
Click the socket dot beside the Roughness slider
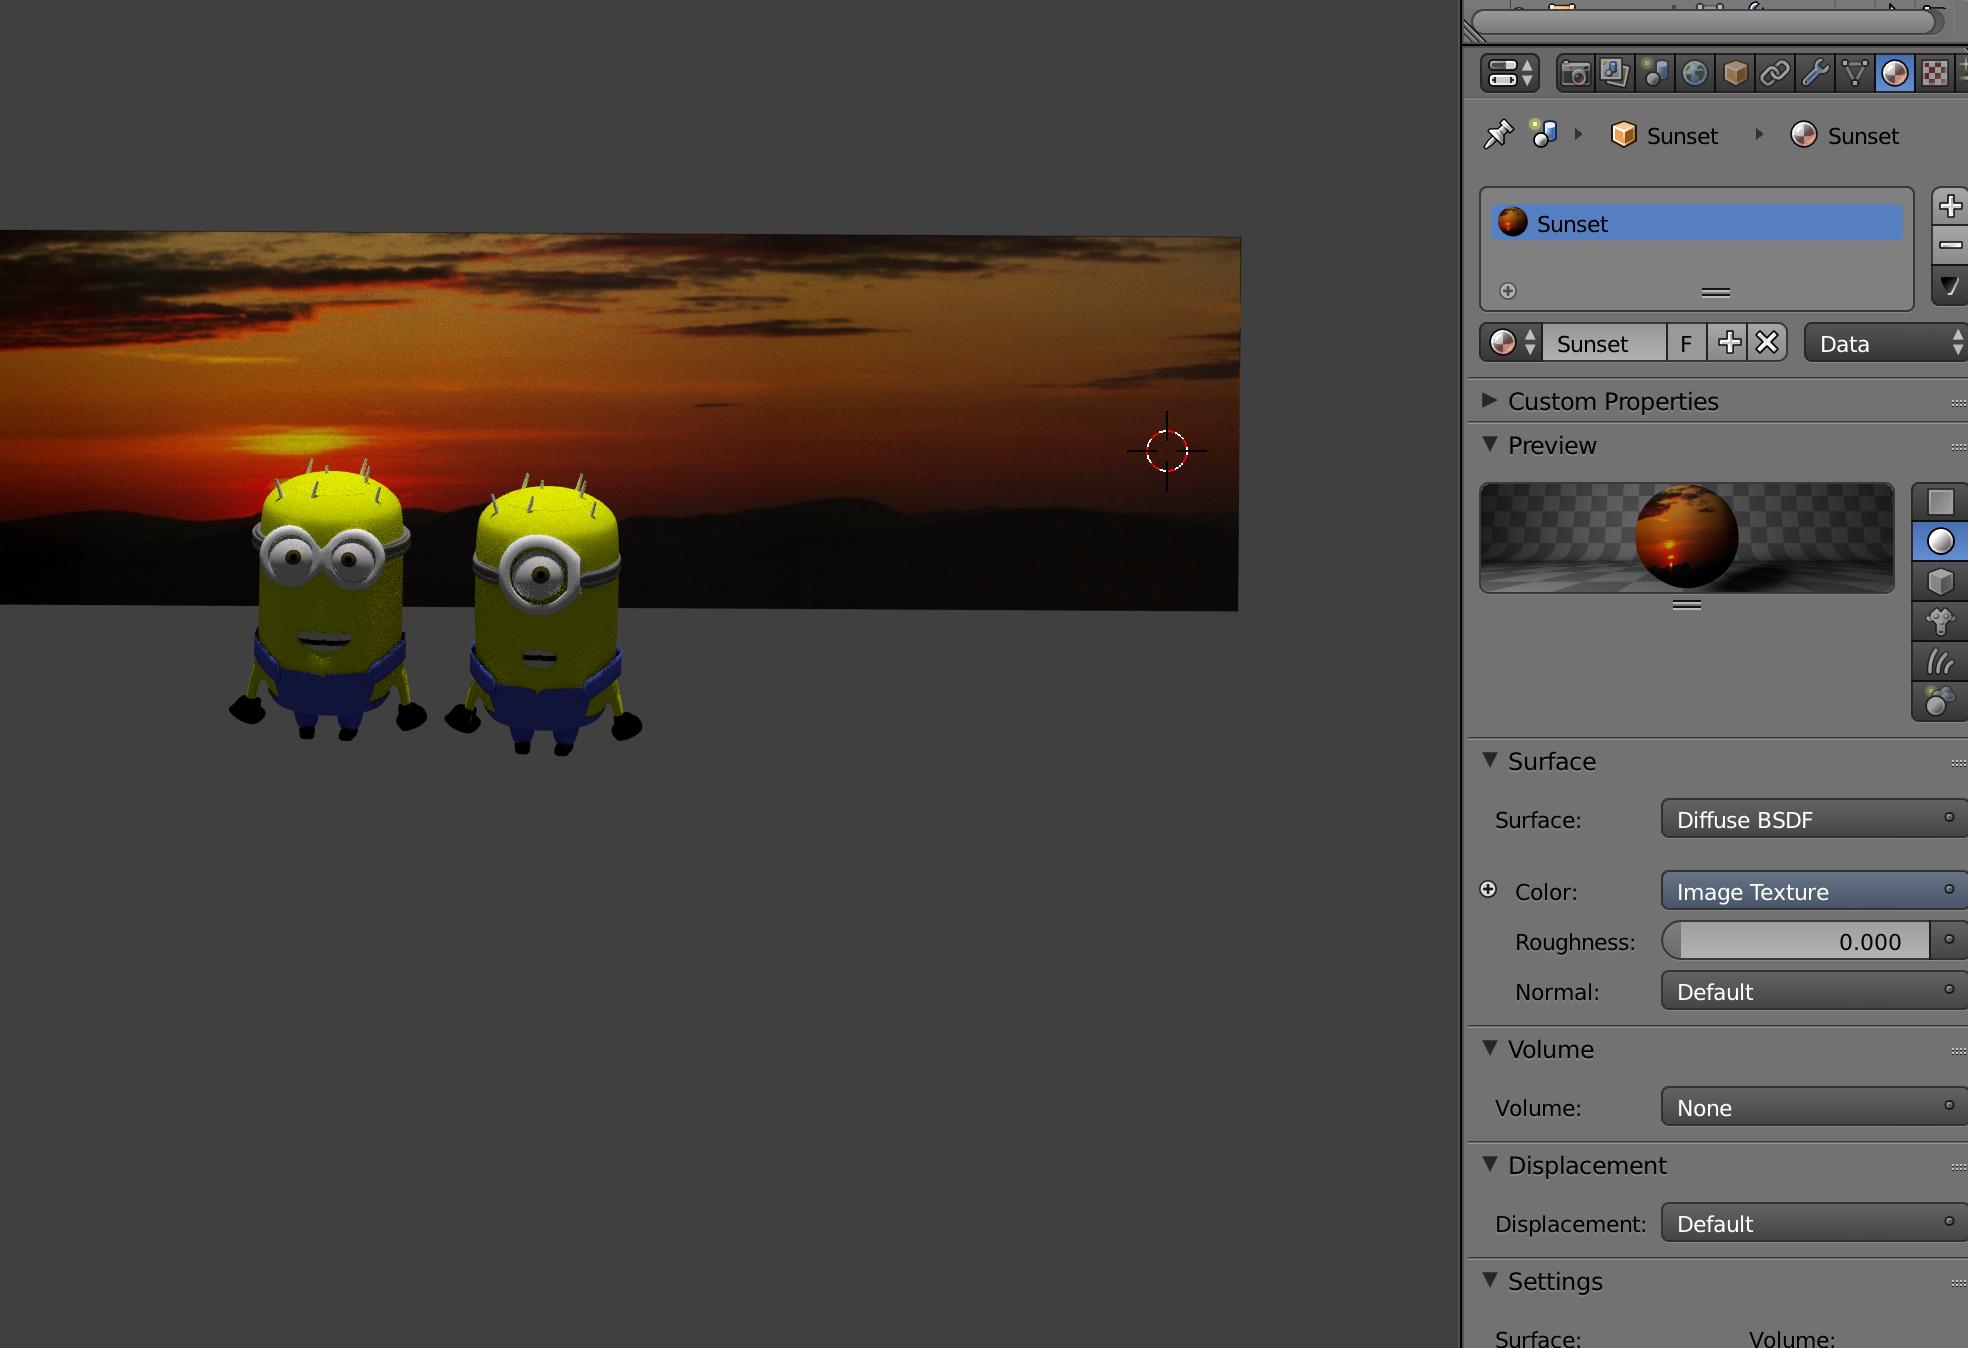click(x=1949, y=940)
